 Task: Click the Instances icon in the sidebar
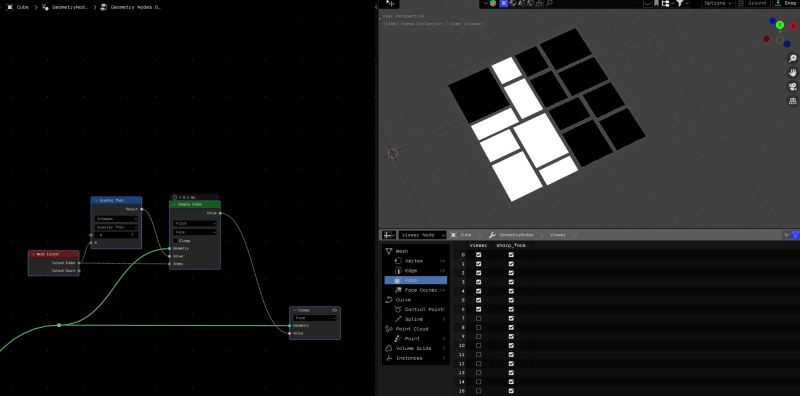point(388,358)
